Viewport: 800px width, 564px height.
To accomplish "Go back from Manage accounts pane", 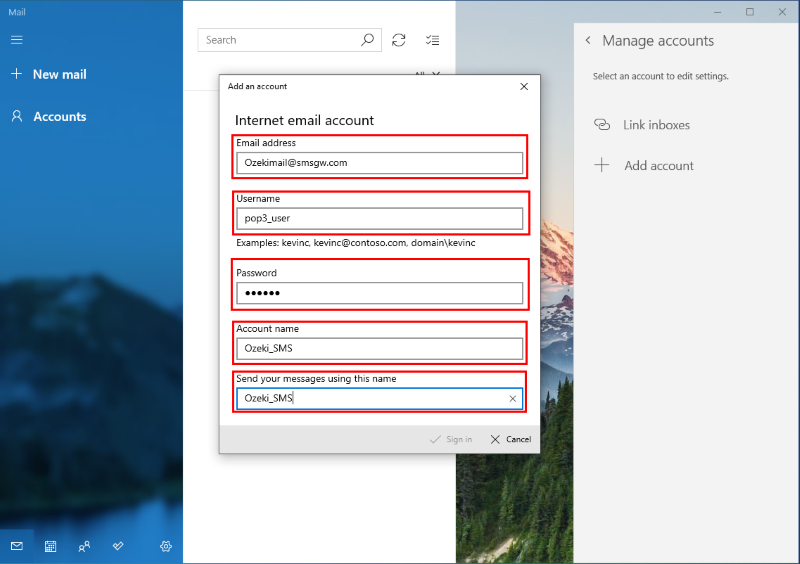I will (588, 40).
